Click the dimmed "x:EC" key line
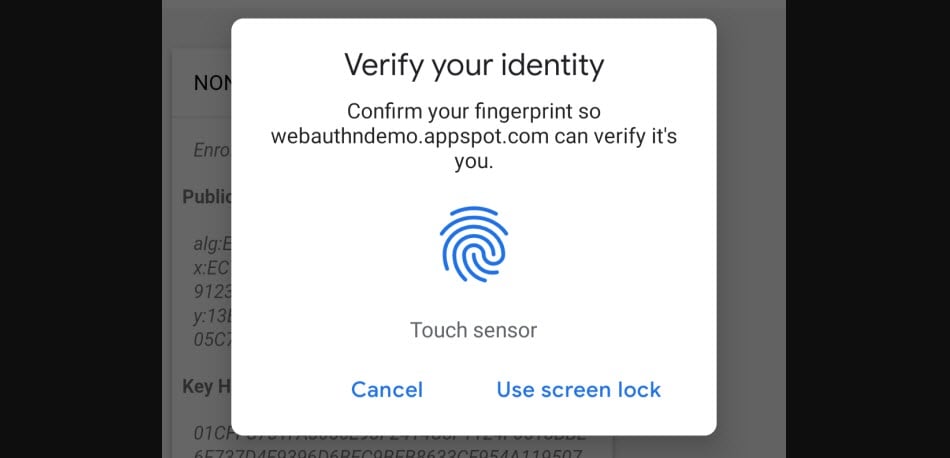This screenshot has height=458, width=950. click(212, 266)
